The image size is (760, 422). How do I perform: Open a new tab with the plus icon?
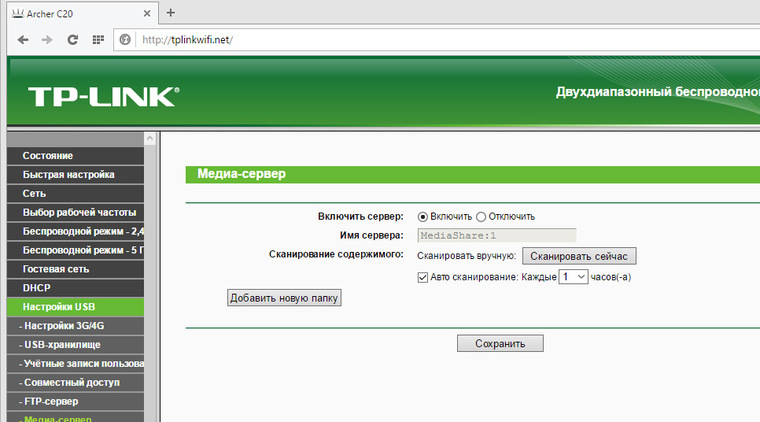click(171, 13)
